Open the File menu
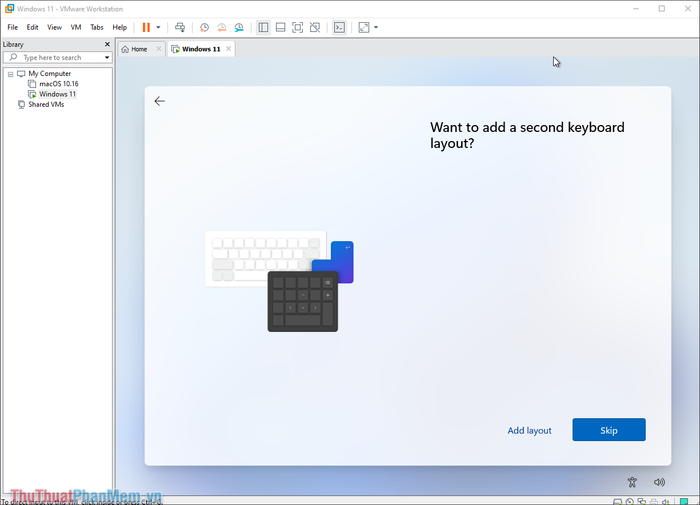Screen dimensions: 700x505 click(x=12, y=27)
